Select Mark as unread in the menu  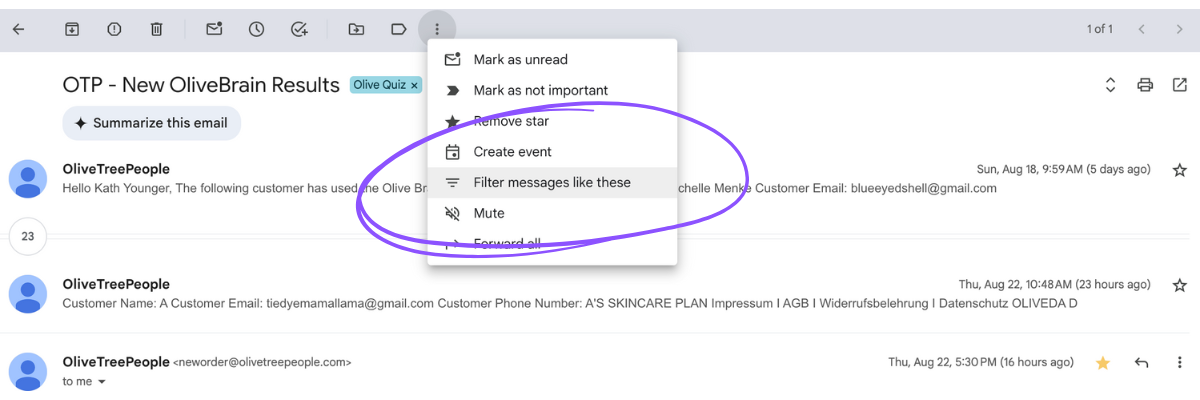coord(552,60)
